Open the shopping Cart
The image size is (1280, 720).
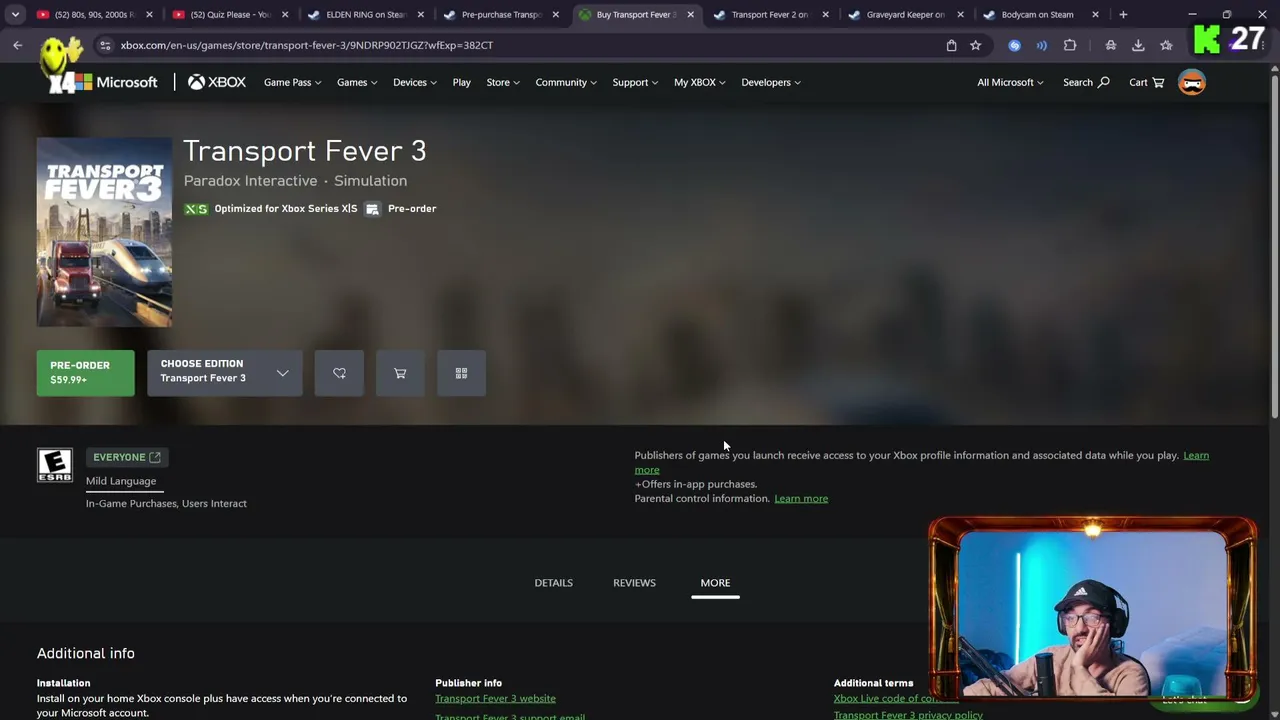click(x=1147, y=82)
